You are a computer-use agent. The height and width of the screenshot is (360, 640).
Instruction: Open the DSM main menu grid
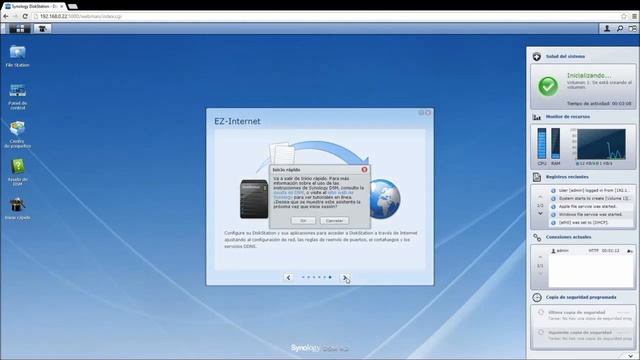click(x=19, y=28)
